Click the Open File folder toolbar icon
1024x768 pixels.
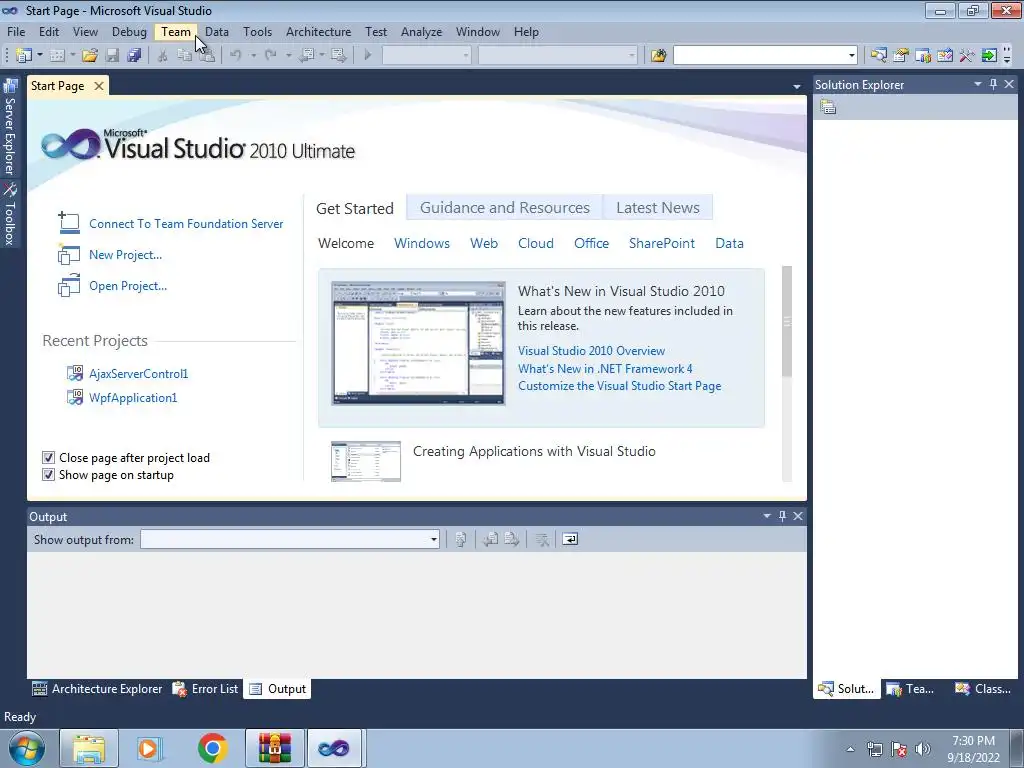(90, 56)
